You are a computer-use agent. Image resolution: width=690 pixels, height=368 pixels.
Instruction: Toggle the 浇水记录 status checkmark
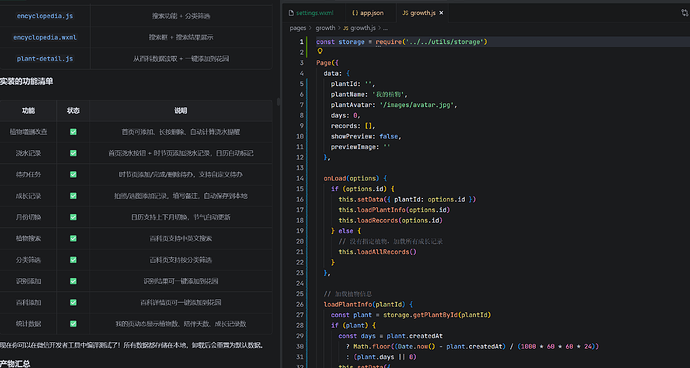(73, 153)
